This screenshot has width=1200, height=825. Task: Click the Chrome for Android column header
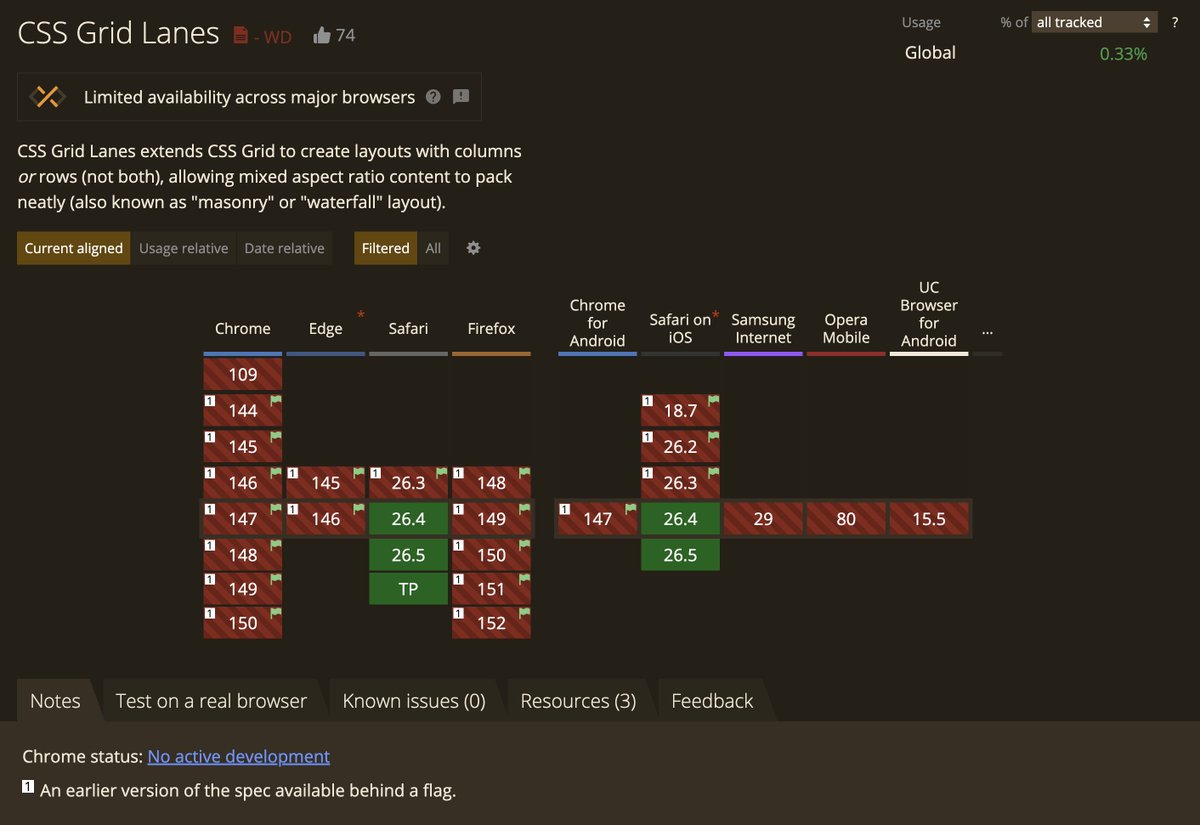[597, 323]
